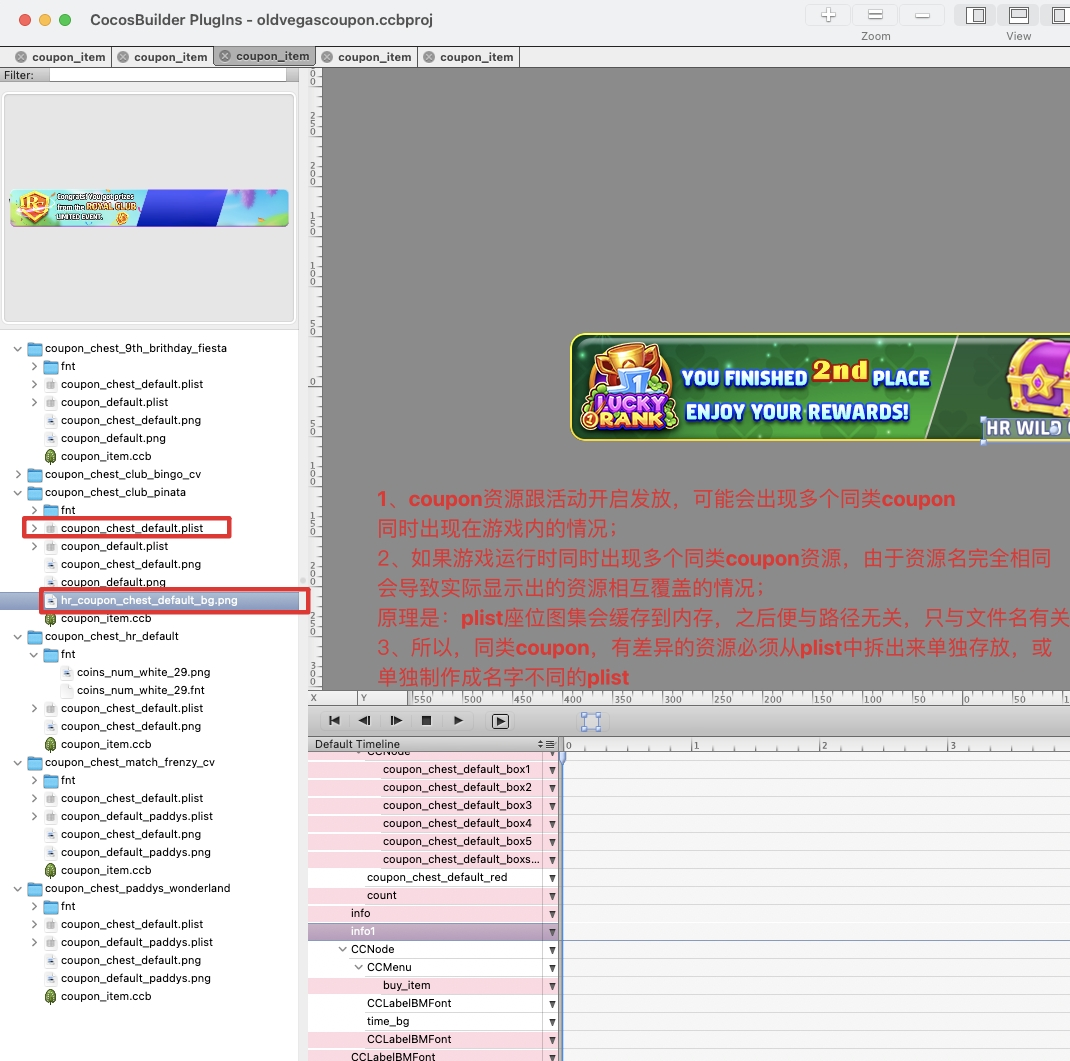This screenshot has width=1070, height=1061.
Task: Play the animation timeline
Action: 458,720
